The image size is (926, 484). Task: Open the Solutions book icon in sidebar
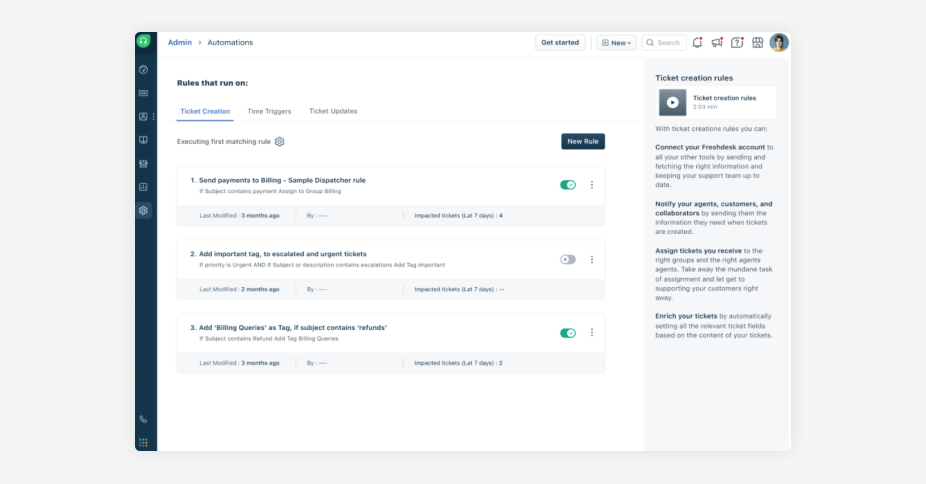pyautogui.click(x=144, y=140)
